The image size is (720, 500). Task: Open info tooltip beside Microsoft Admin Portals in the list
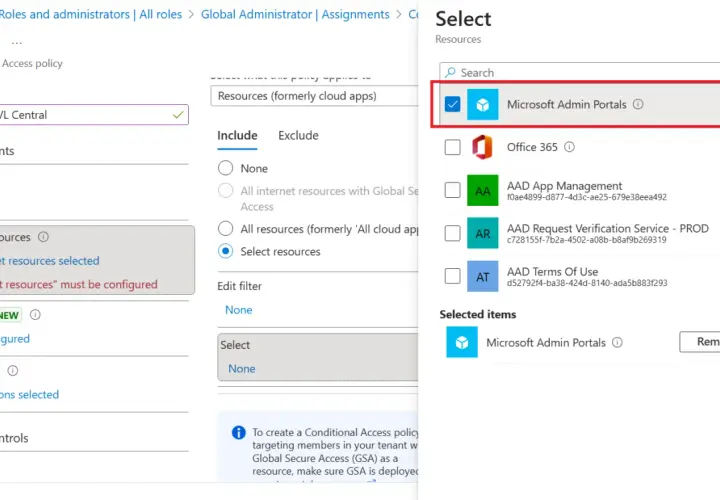[638, 104]
